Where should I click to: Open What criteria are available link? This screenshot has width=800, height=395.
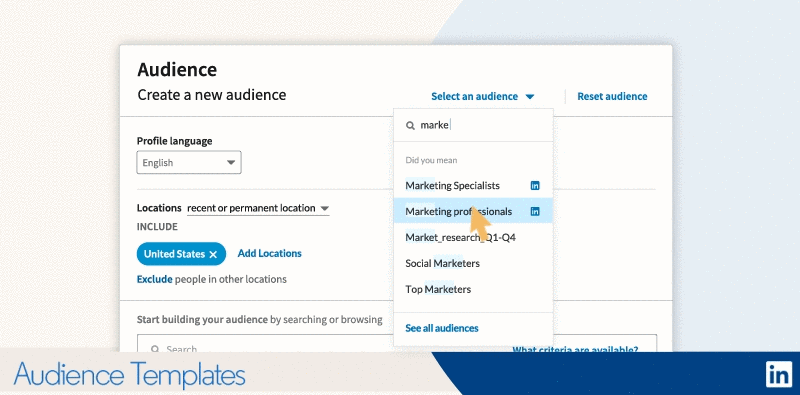pyautogui.click(x=575, y=350)
